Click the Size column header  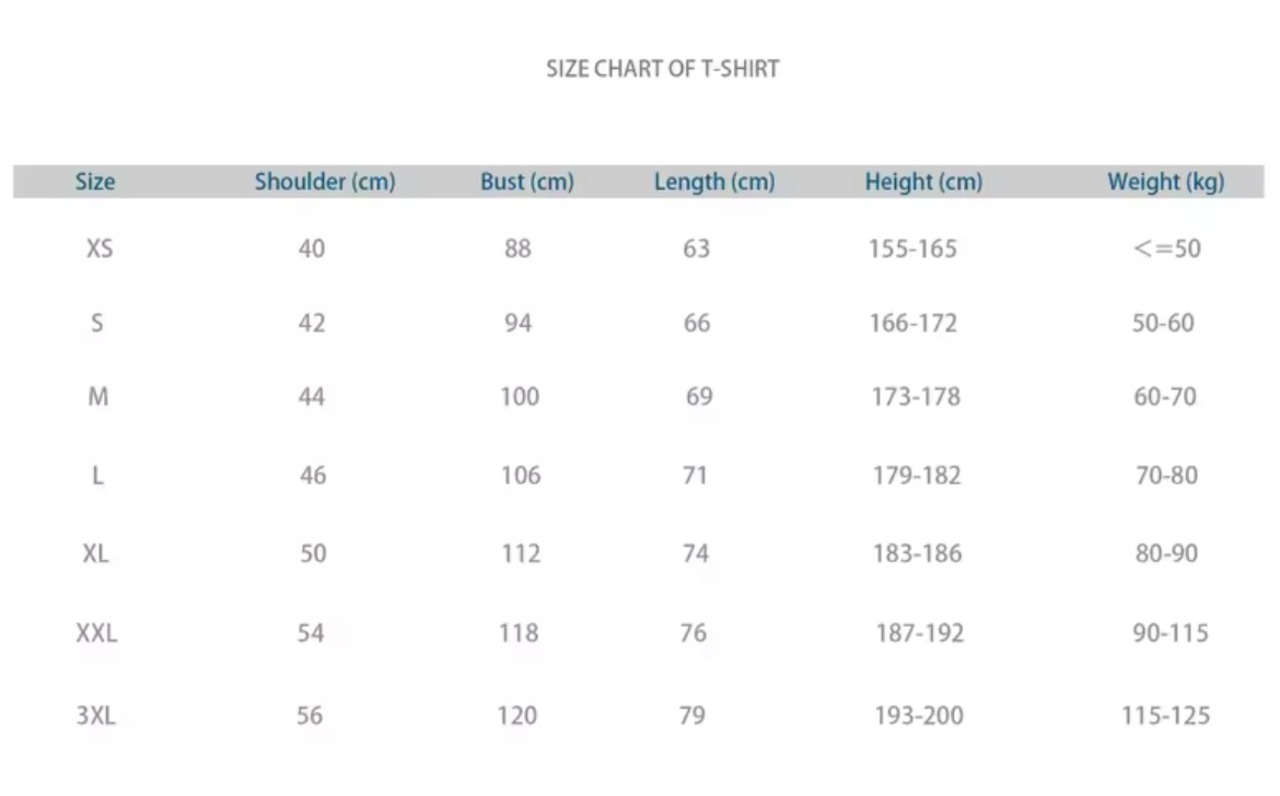point(95,182)
